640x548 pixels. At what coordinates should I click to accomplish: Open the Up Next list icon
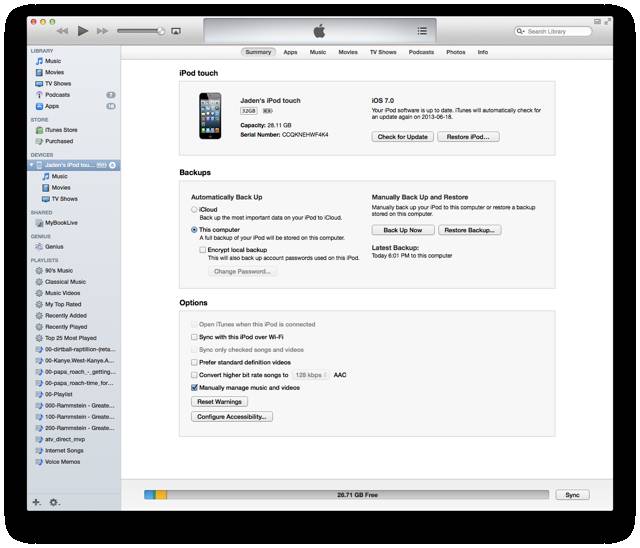tap(422, 31)
